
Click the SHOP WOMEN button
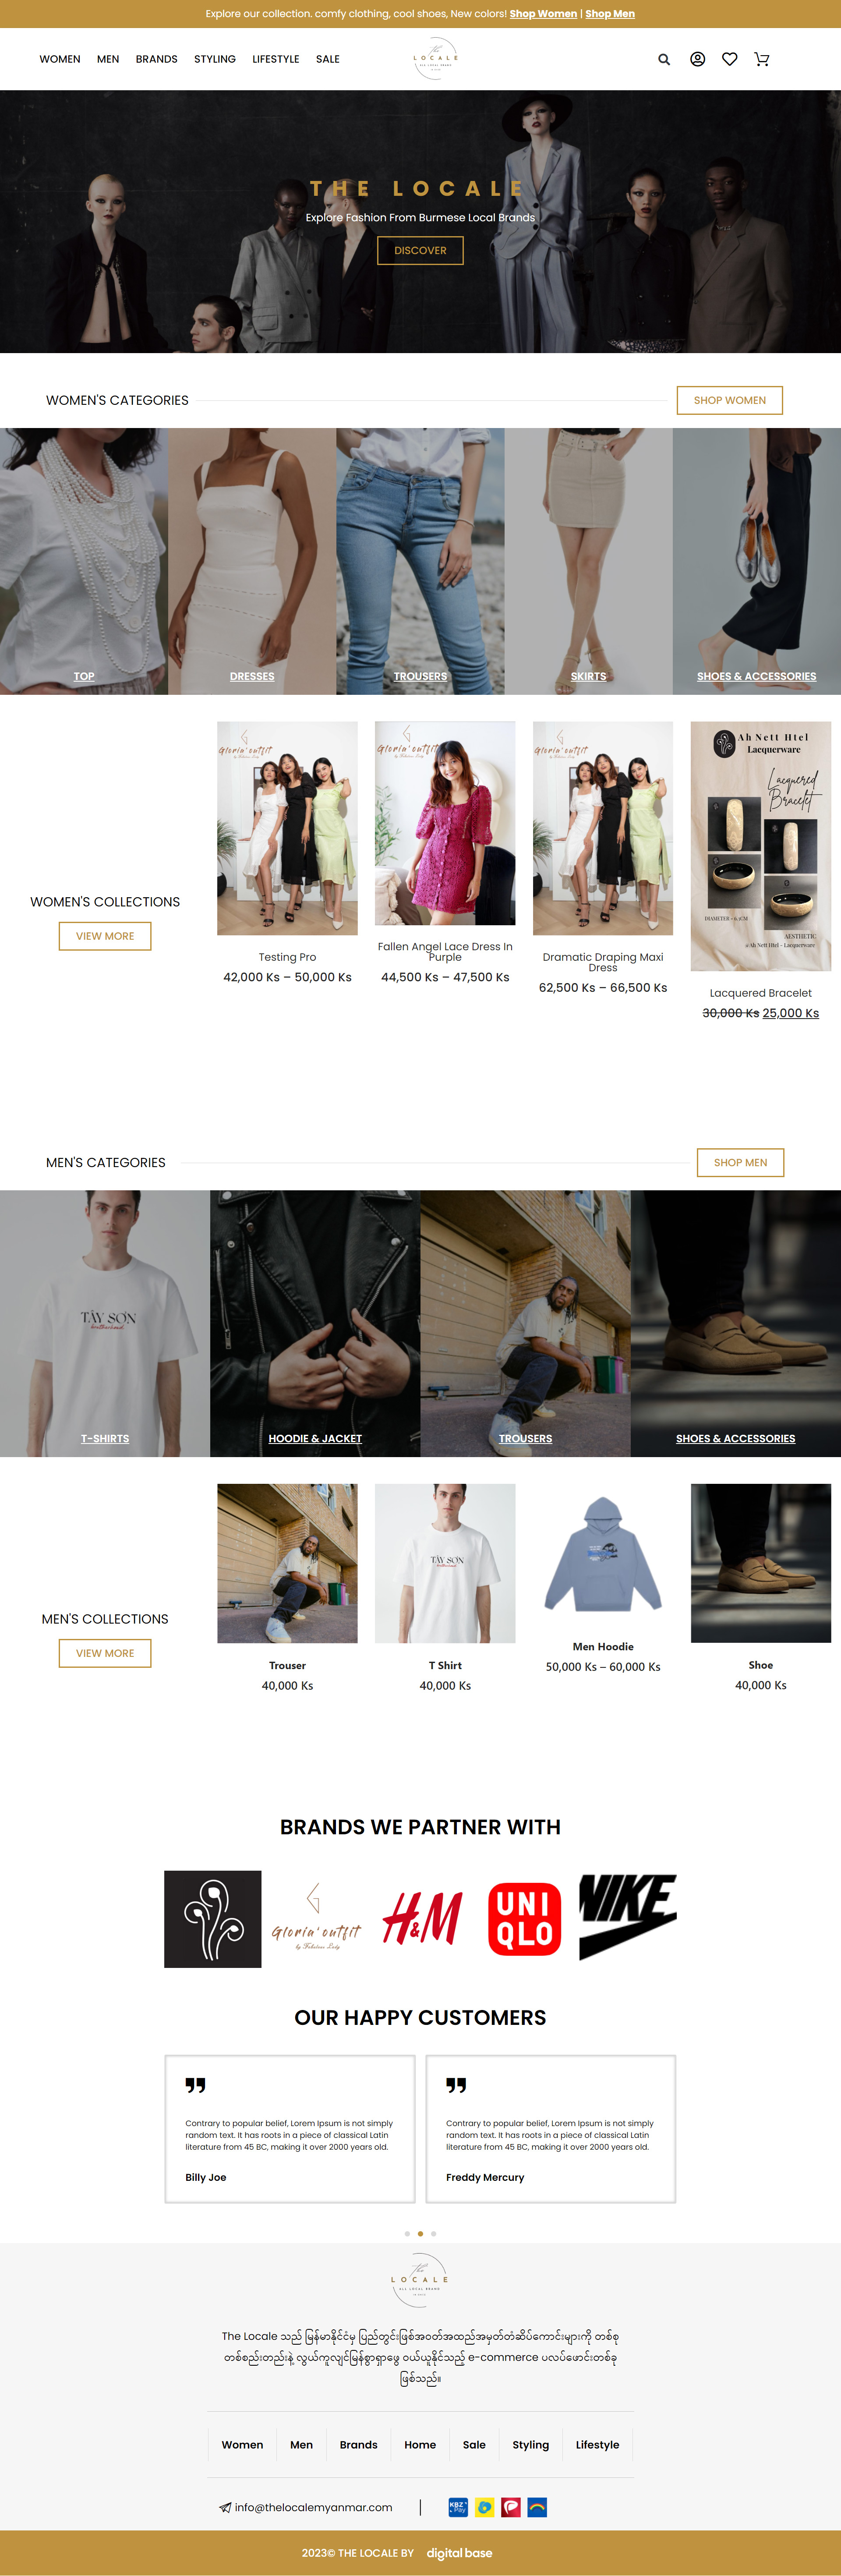click(730, 400)
